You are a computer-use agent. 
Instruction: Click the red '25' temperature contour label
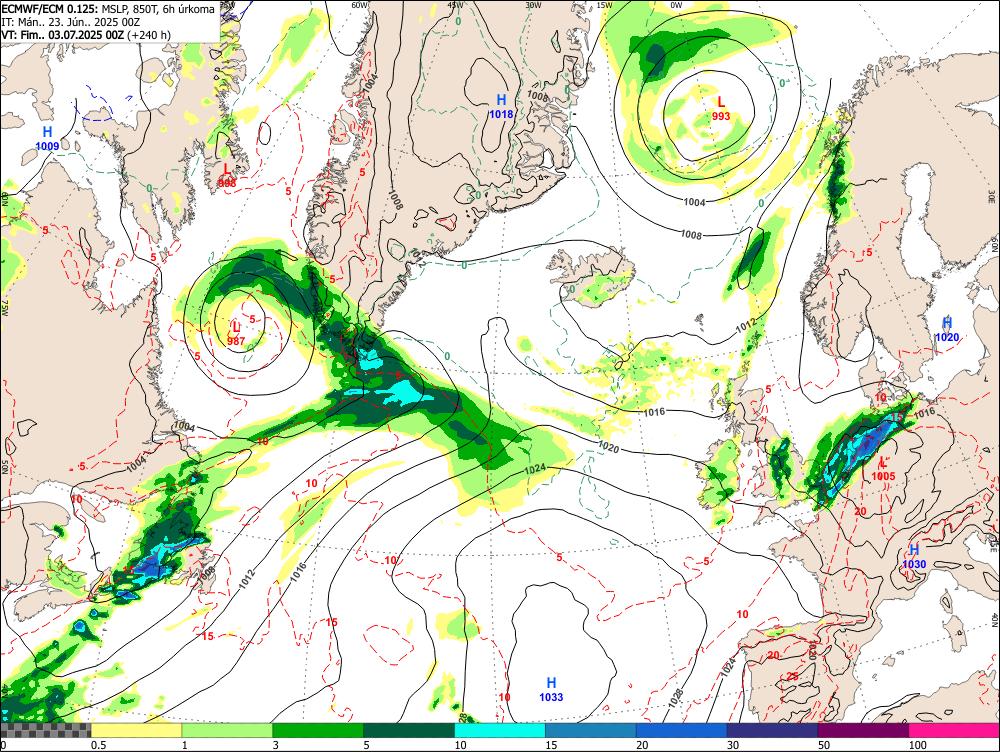point(793,676)
